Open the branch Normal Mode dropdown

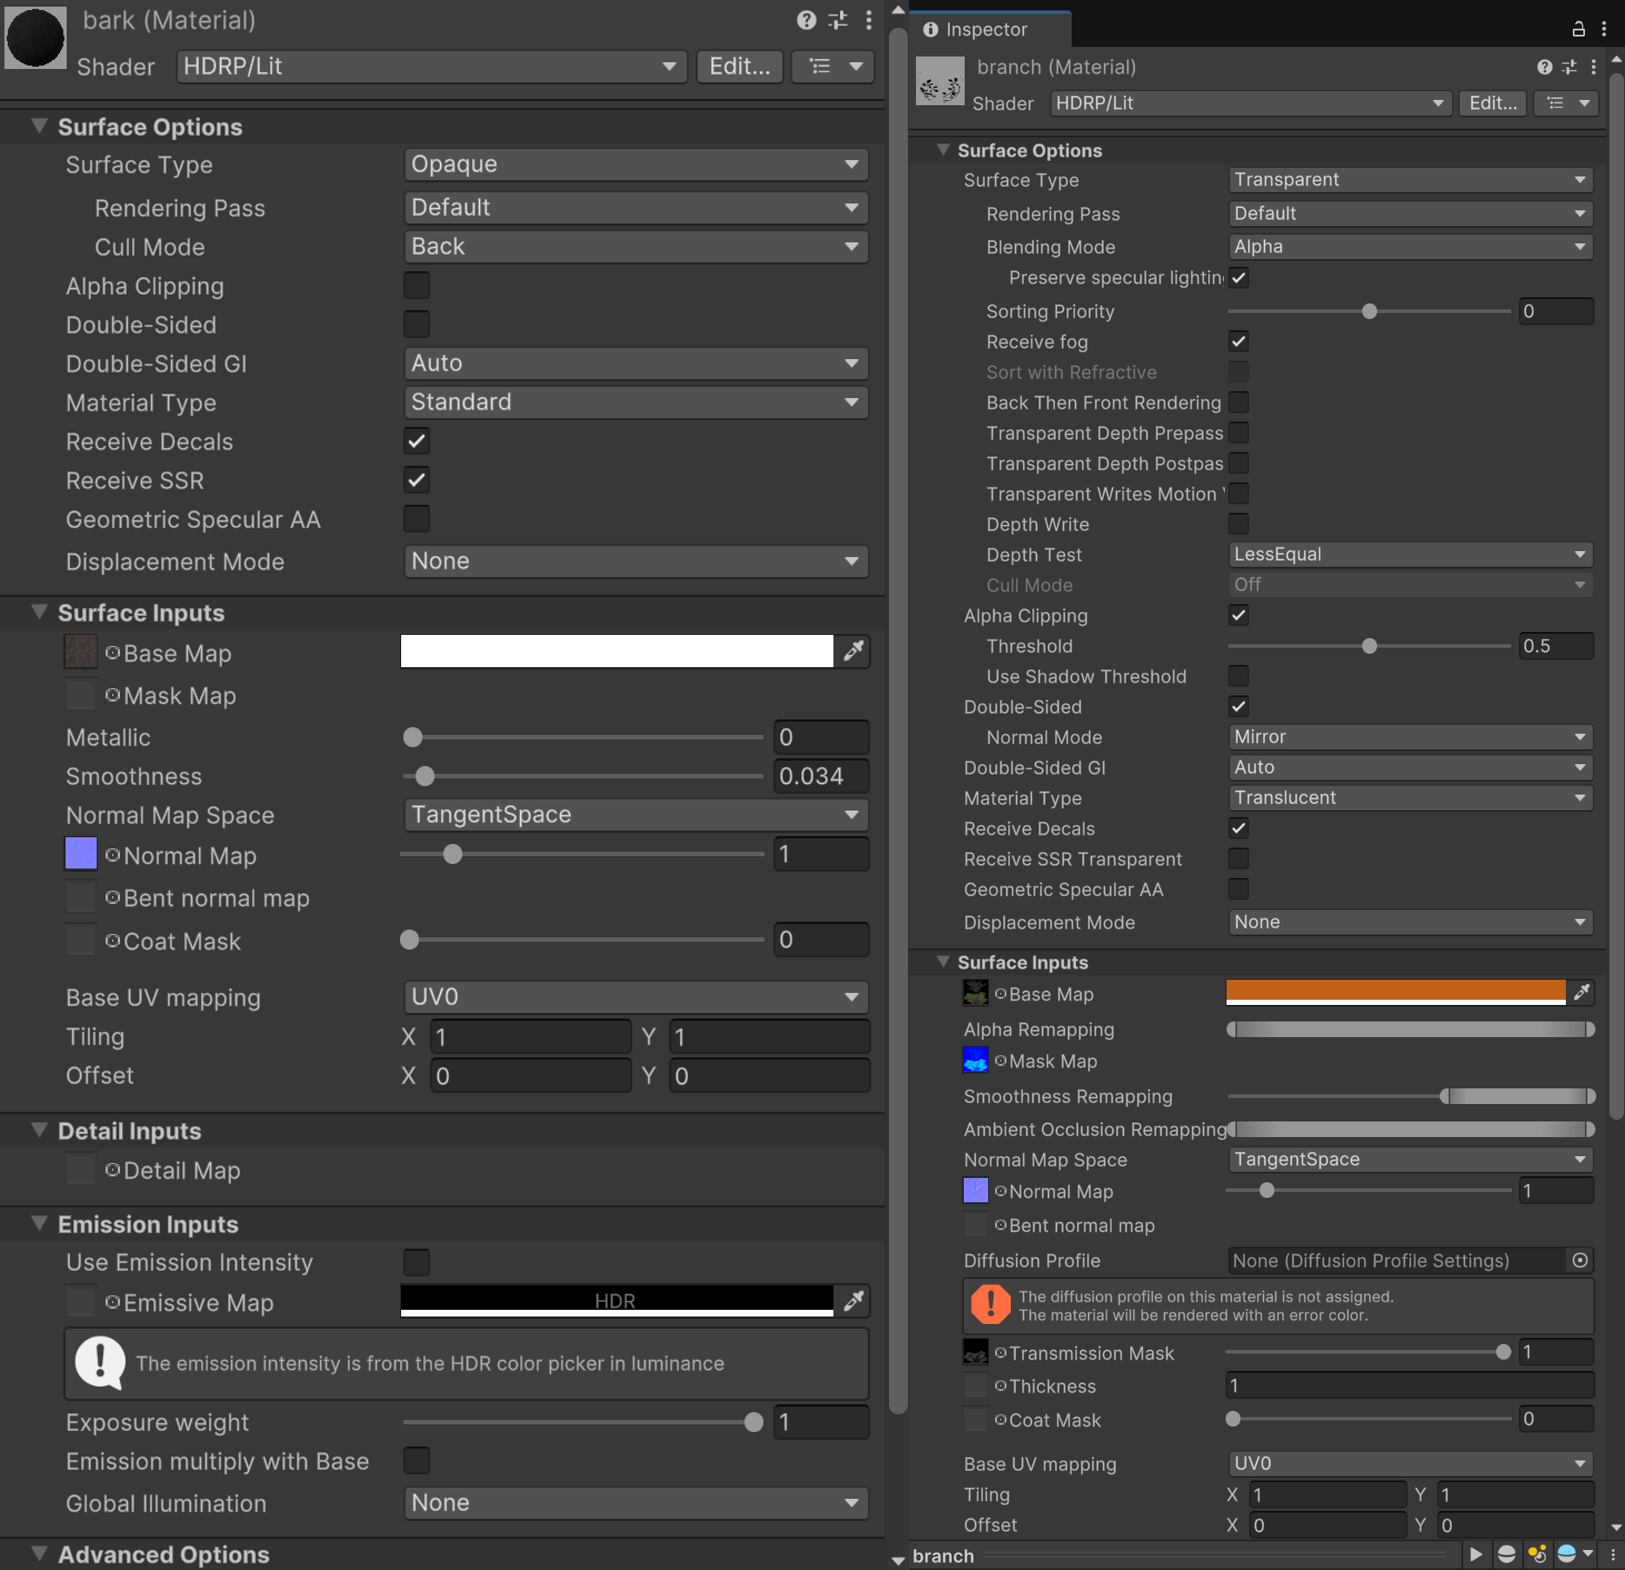pyautogui.click(x=1410, y=737)
